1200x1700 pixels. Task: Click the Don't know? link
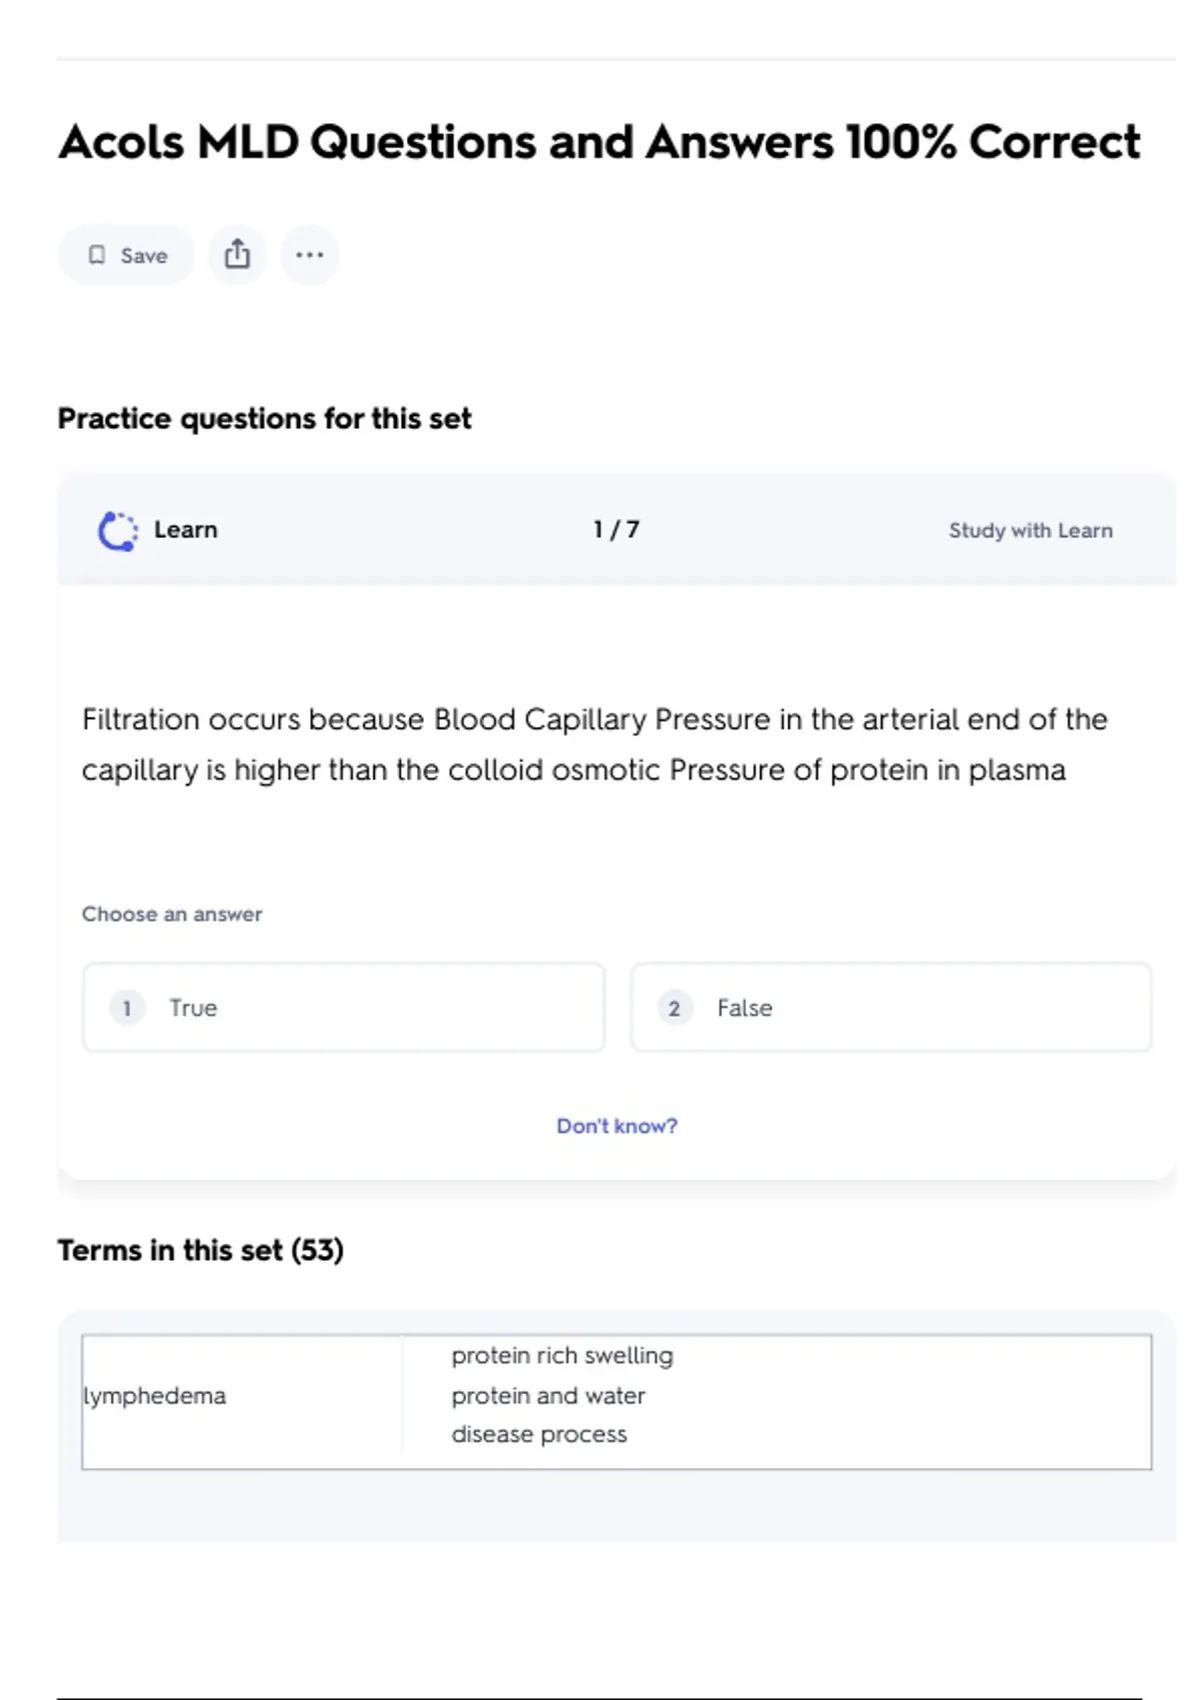click(616, 1126)
